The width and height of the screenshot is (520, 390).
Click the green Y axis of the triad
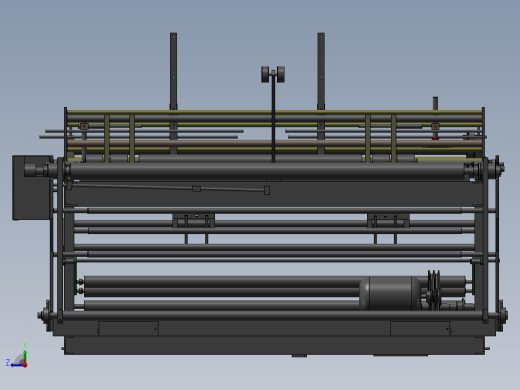pos(25,356)
